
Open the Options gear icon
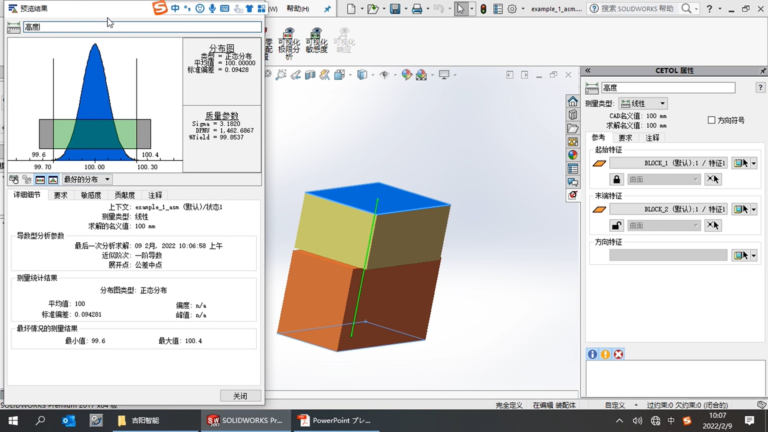512,9
